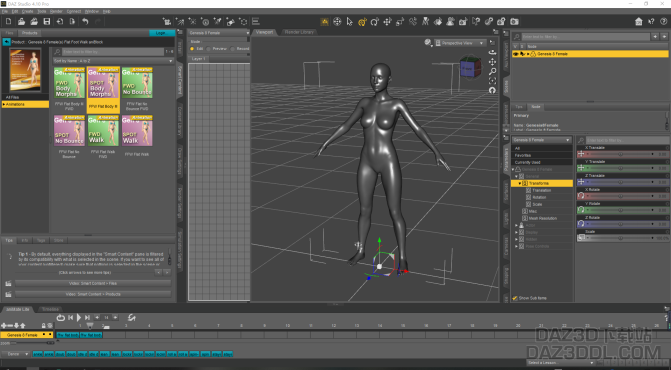This screenshot has width=671, height=370.
Task: Click the create new camera icon
Action: point(167,21)
